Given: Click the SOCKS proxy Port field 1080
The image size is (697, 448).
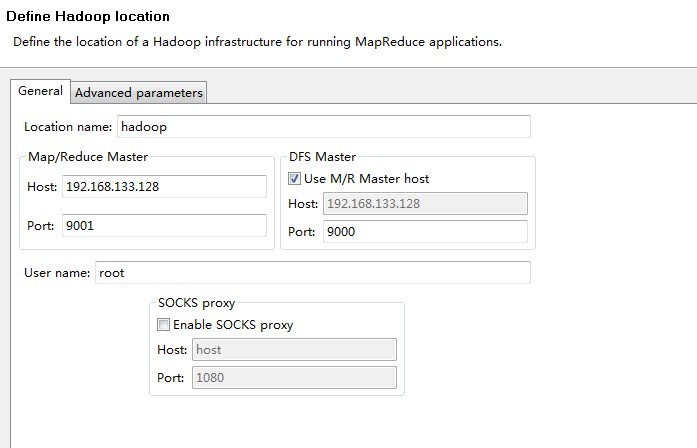Looking at the screenshot, I should point(294,377).
